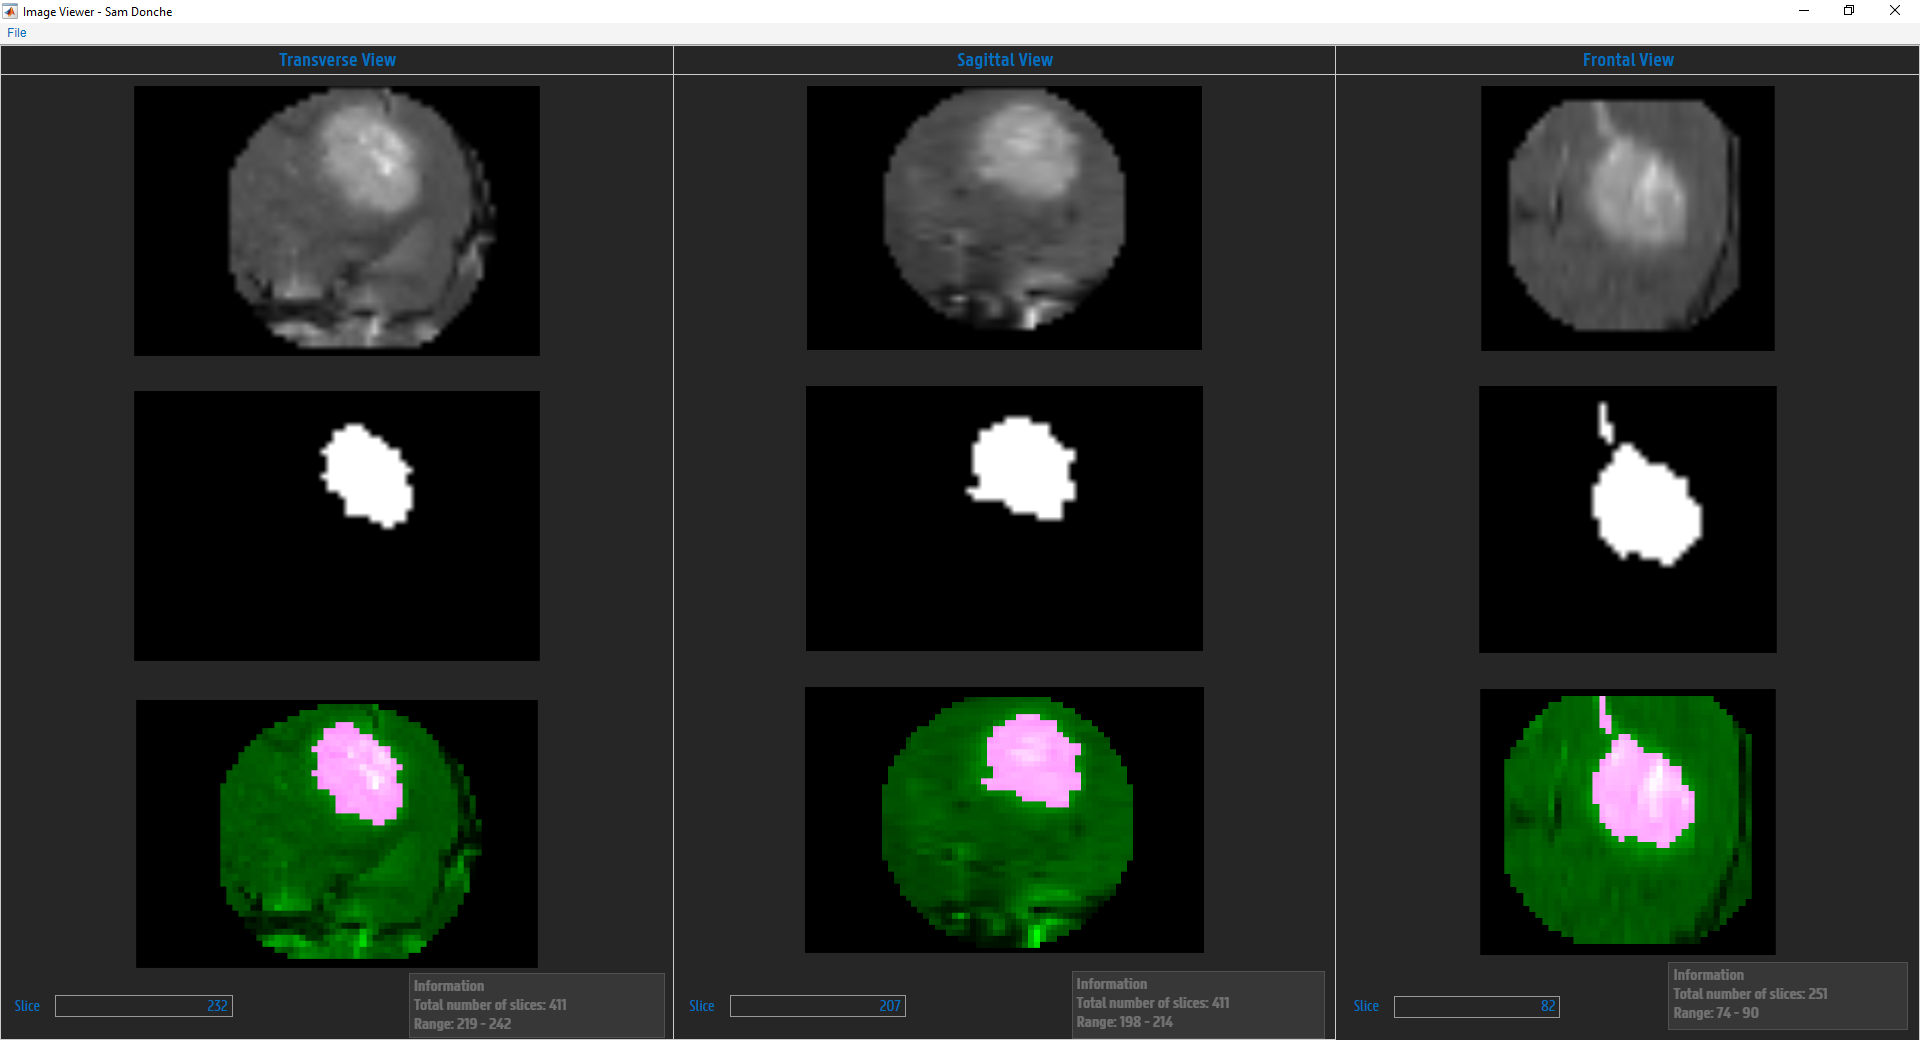Click the Frontal green overlay image

1628,822
